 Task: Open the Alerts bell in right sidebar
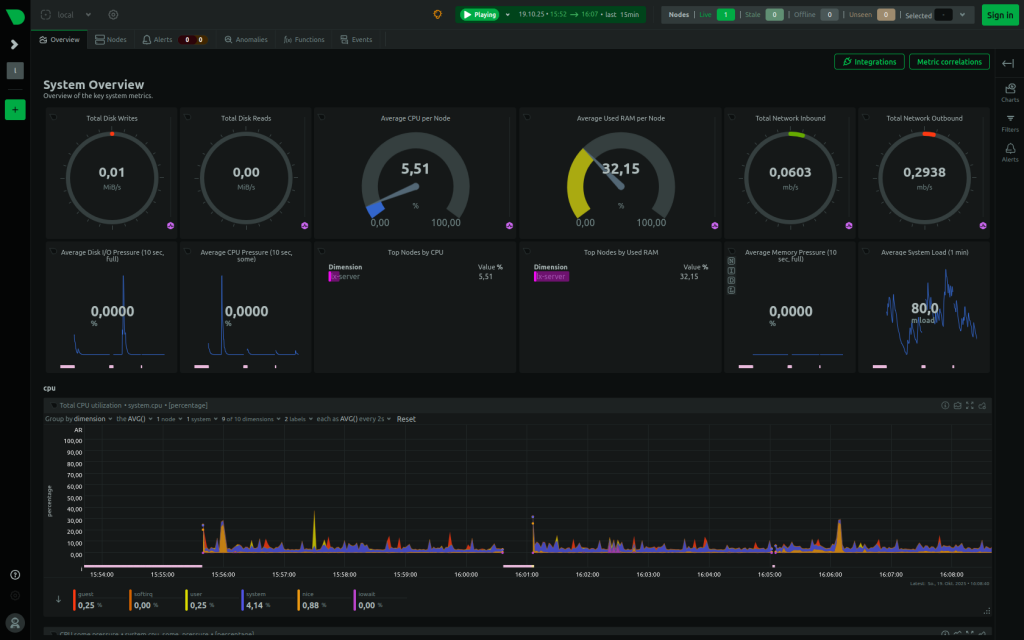click(1009, 152)
